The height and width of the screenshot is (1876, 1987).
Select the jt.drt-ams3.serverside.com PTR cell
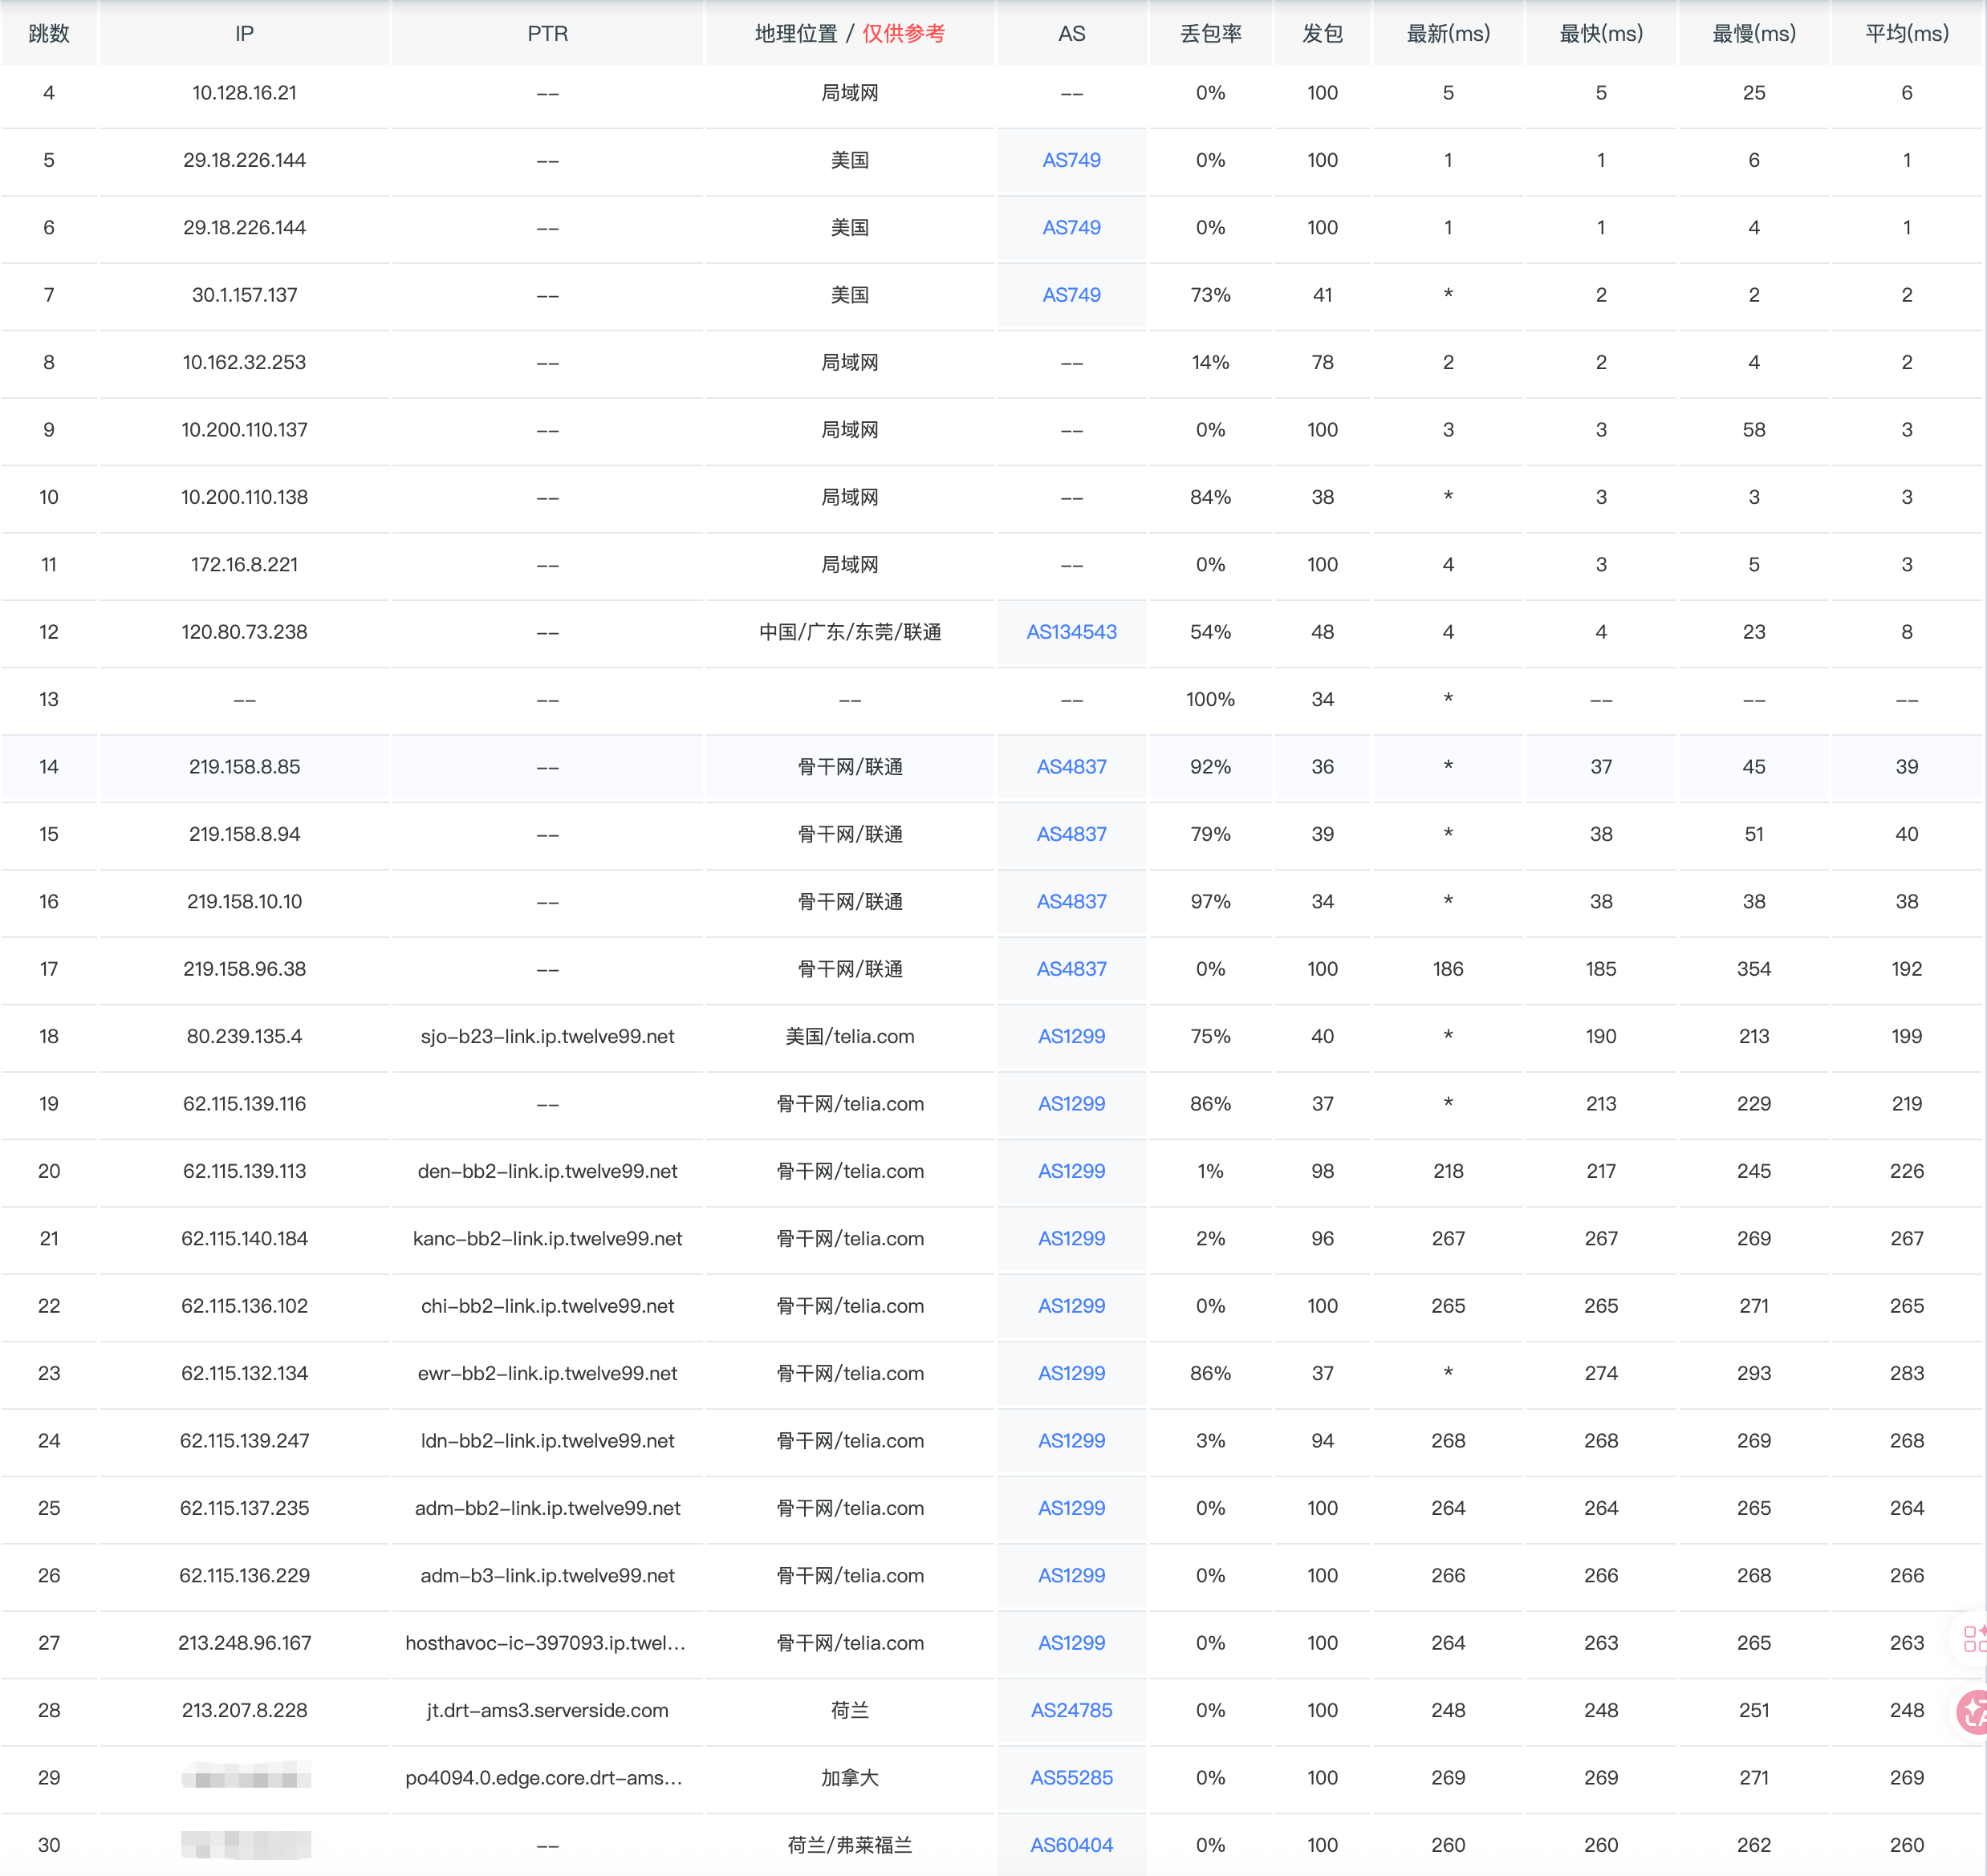coord(547,1710)
